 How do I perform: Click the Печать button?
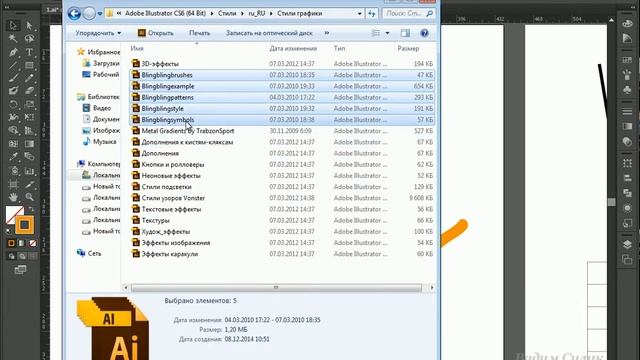200,33
